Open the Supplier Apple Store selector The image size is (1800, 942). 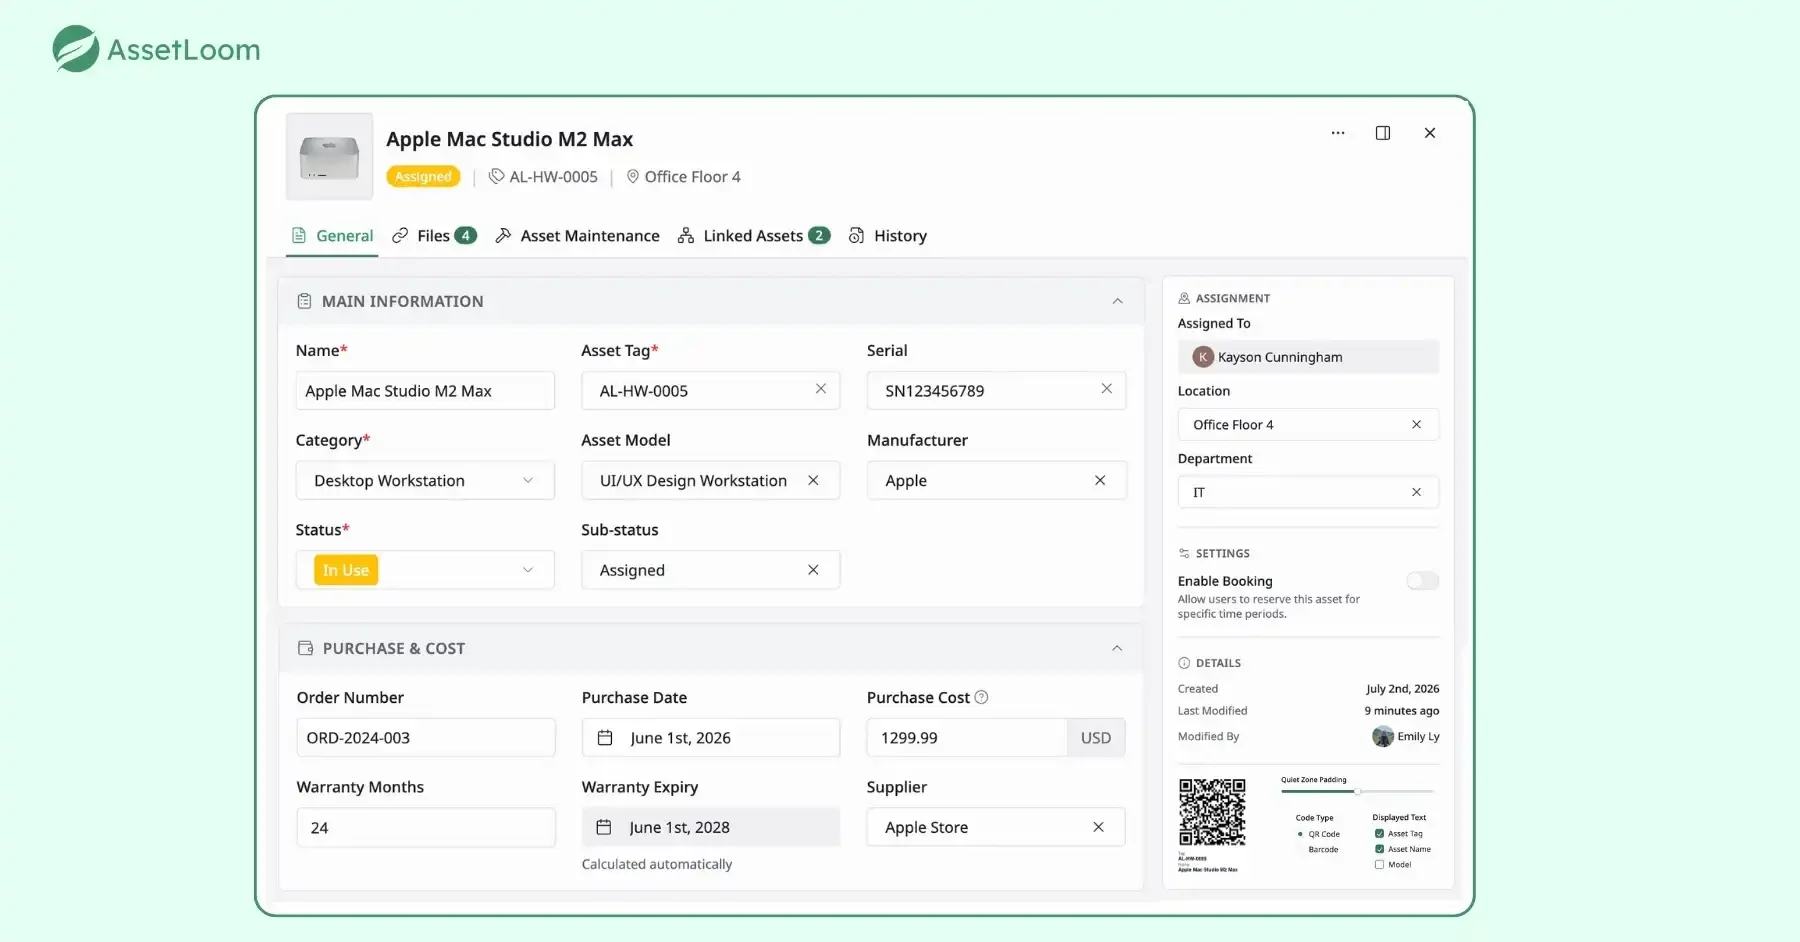click(996, 827)
